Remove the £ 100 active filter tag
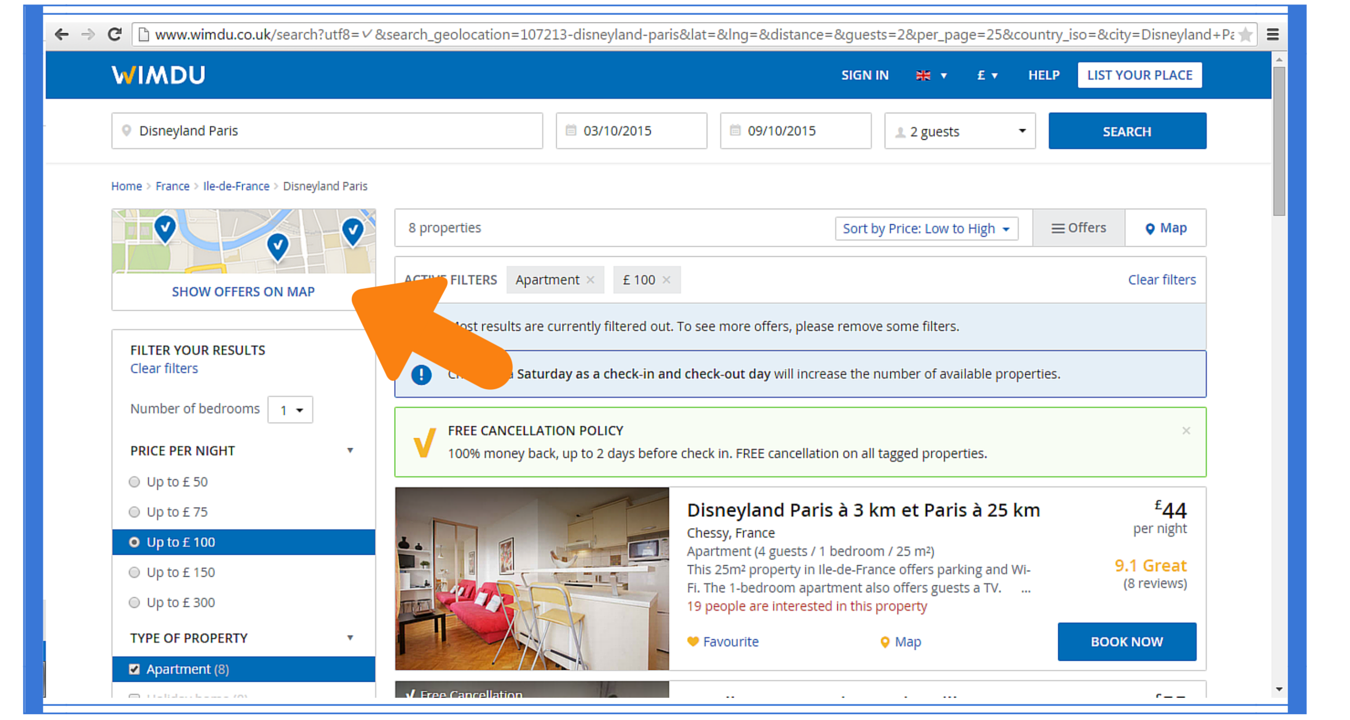Viewport: 1350px width, 720px height. point(666,280)
